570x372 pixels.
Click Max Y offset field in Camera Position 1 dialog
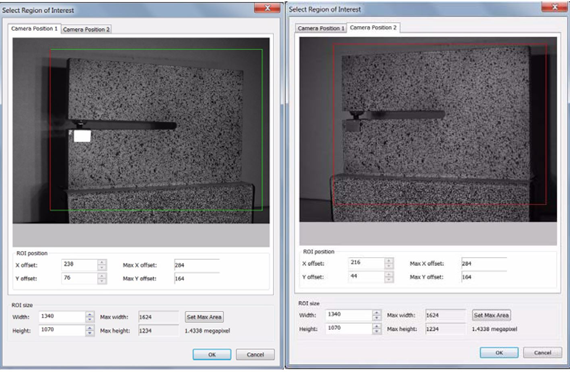[197, 279]
